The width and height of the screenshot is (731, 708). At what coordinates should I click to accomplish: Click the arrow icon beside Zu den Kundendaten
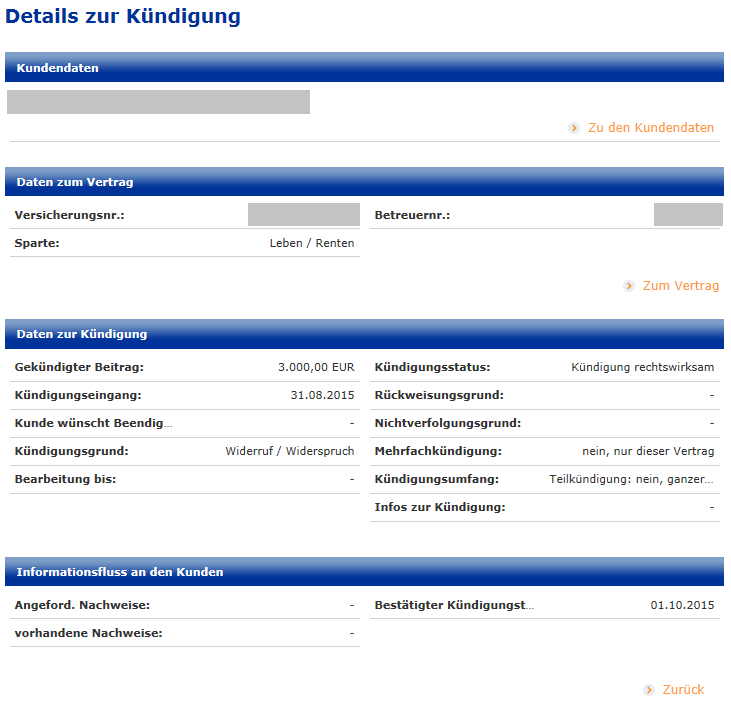point(574,128)
